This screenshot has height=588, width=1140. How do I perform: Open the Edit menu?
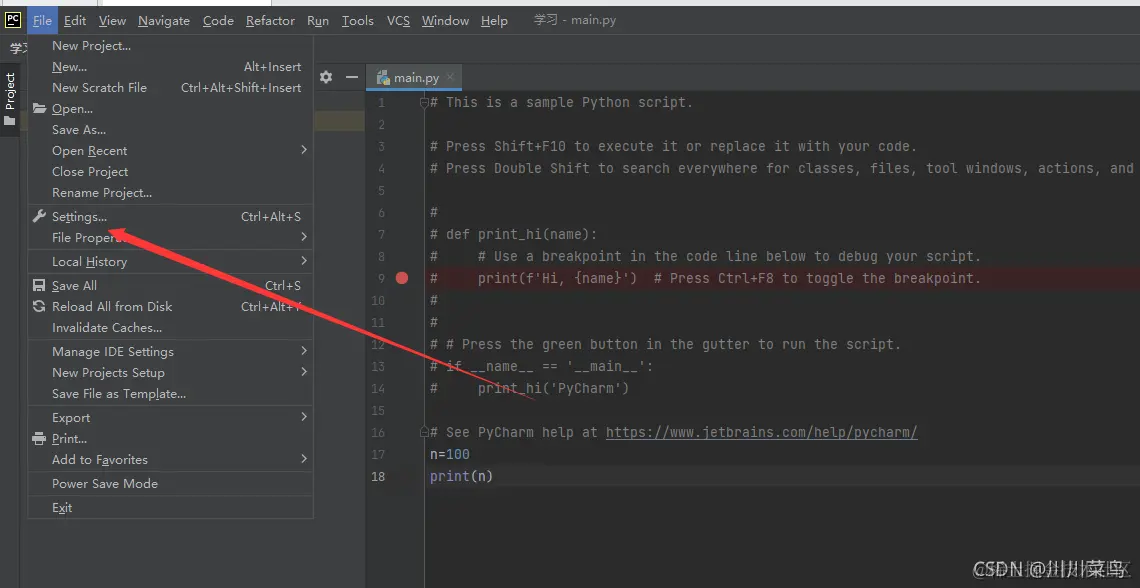click(75, 20)
